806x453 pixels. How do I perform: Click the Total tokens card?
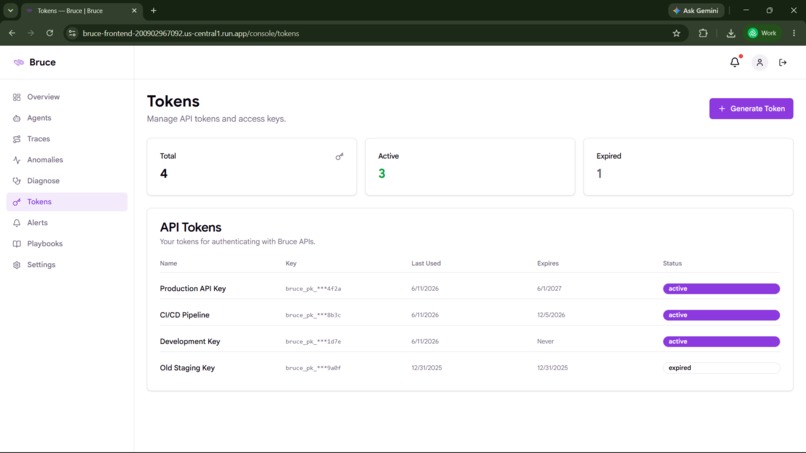pyautogui.click(x=251, y=167)
